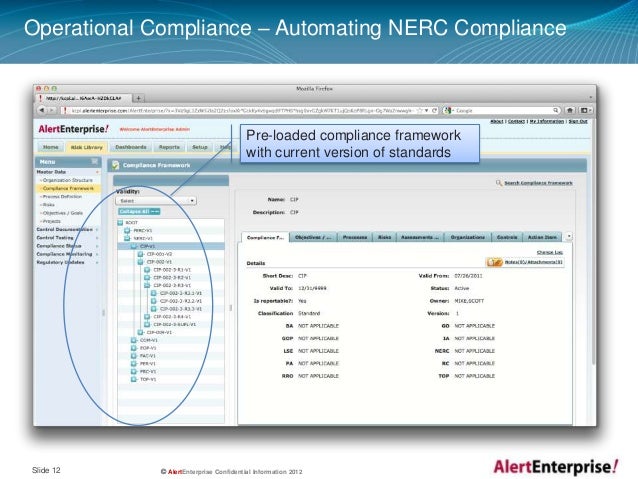
Task: Open the My Information link
Action: (x=546, y=121)
